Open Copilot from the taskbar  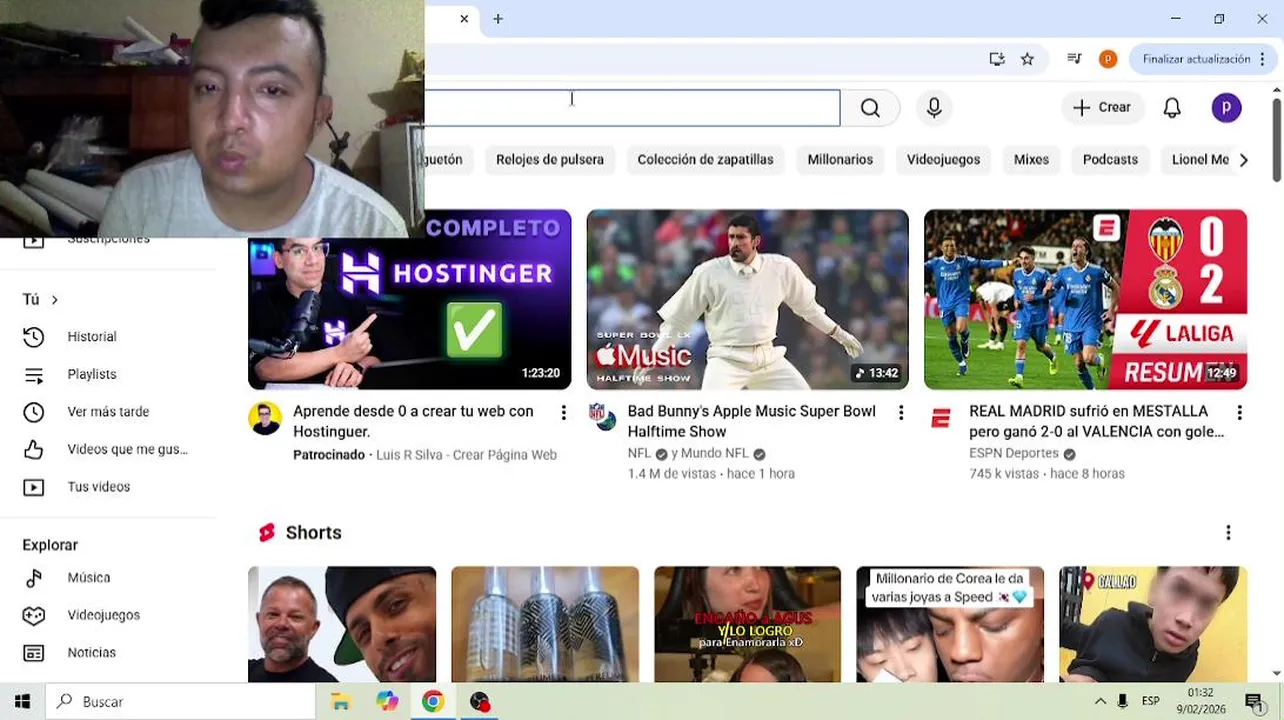[x=387, y=702]
